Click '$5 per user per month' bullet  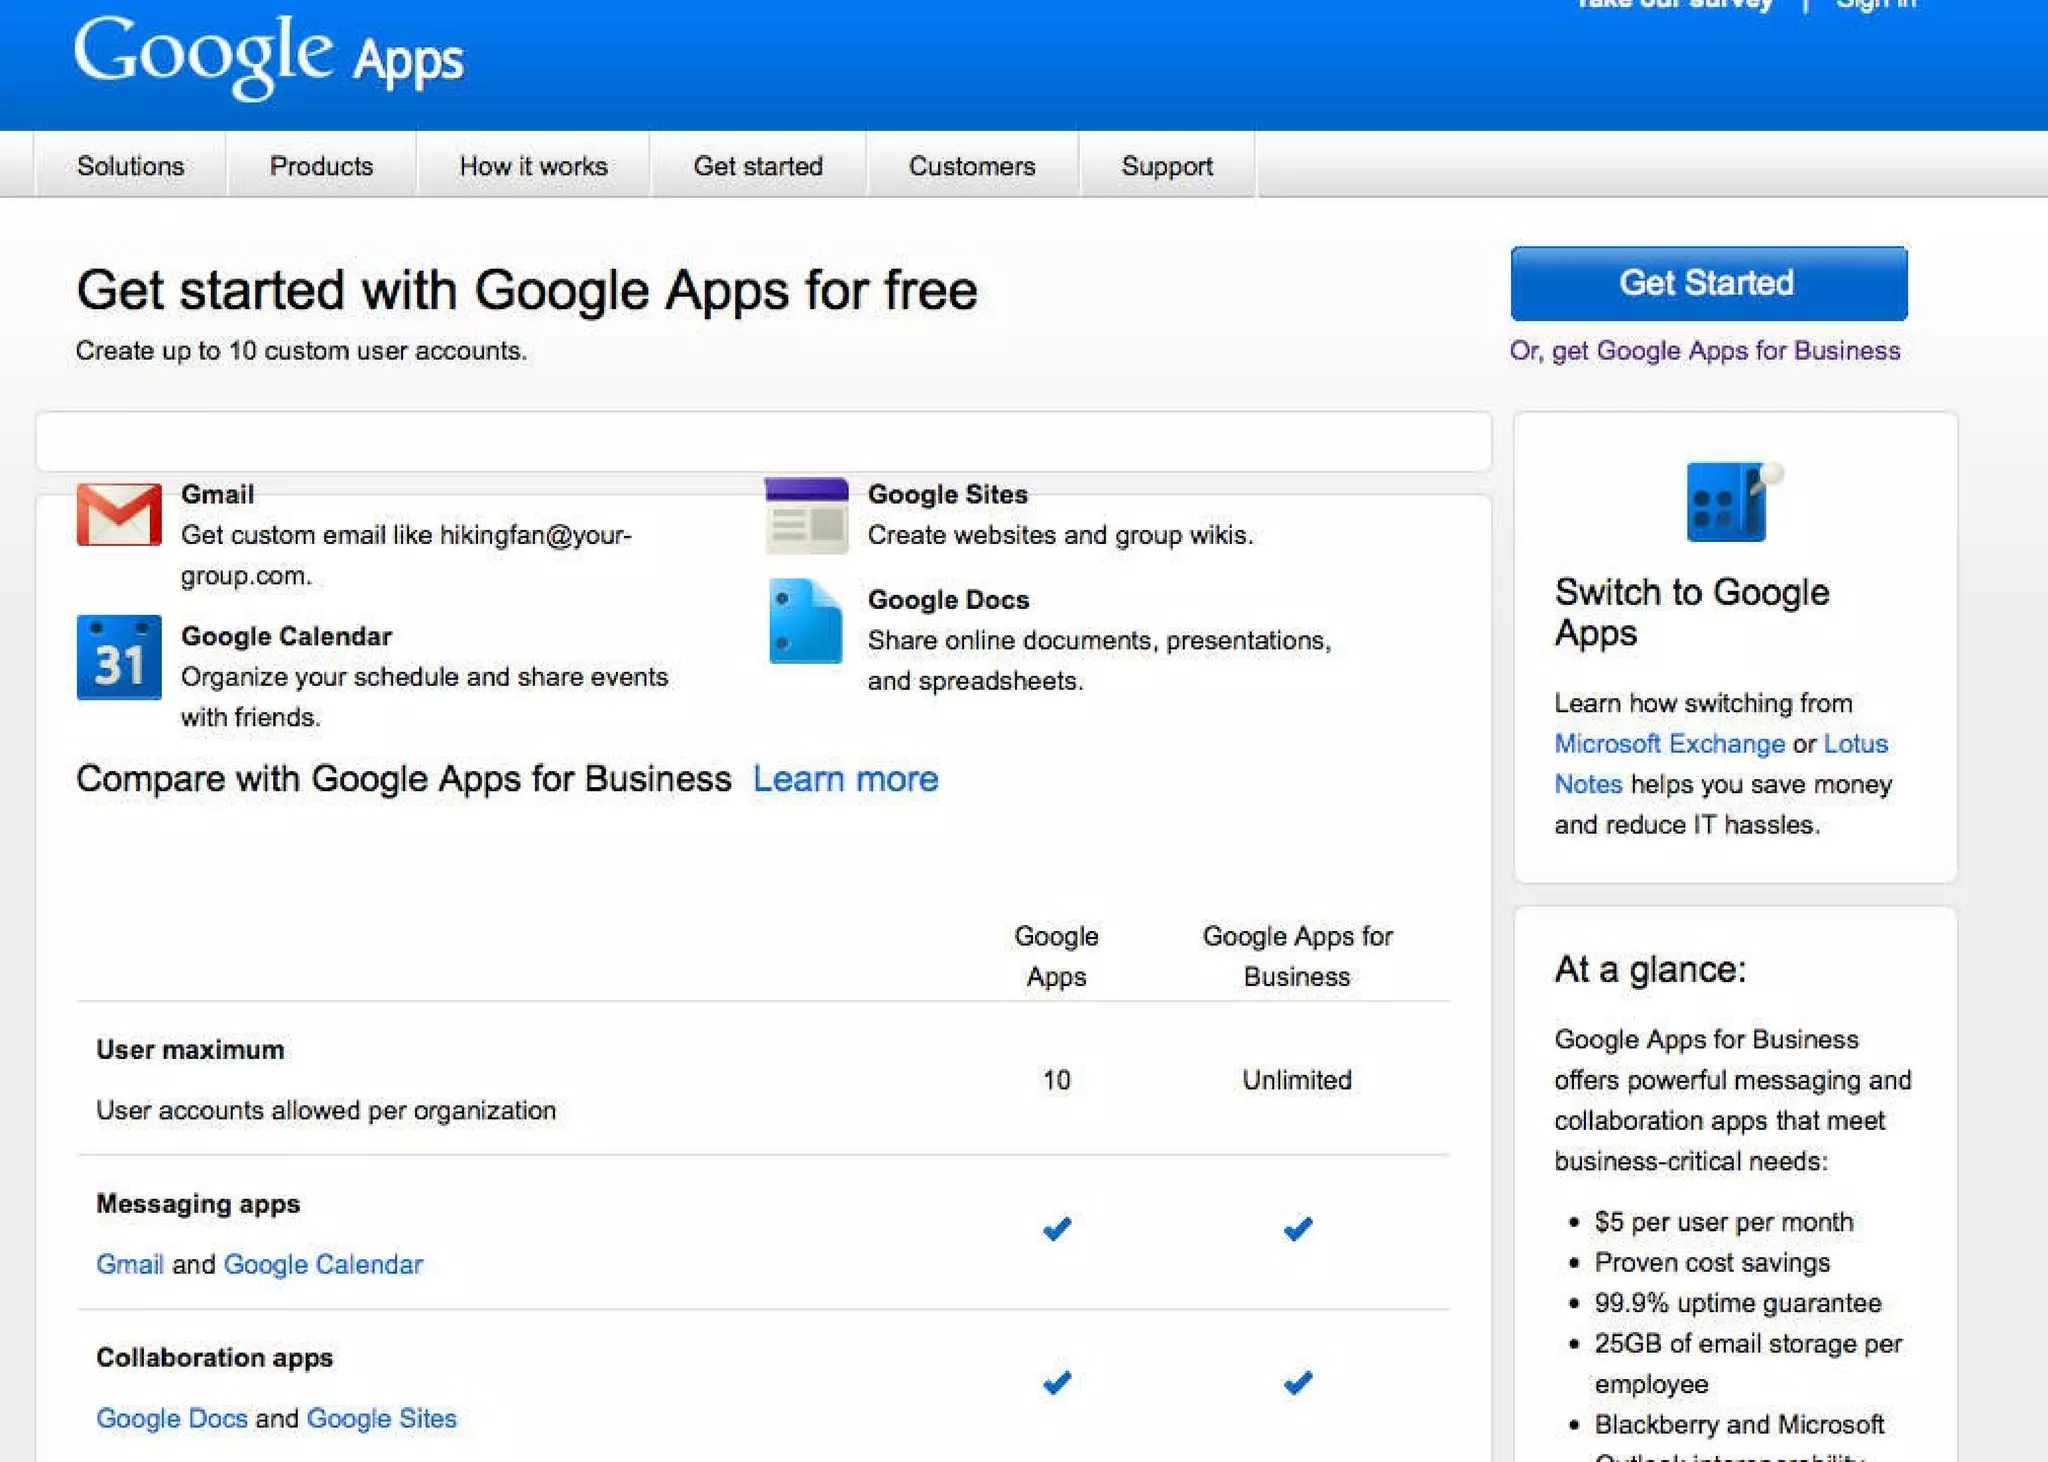(x=1724, y=1222)
